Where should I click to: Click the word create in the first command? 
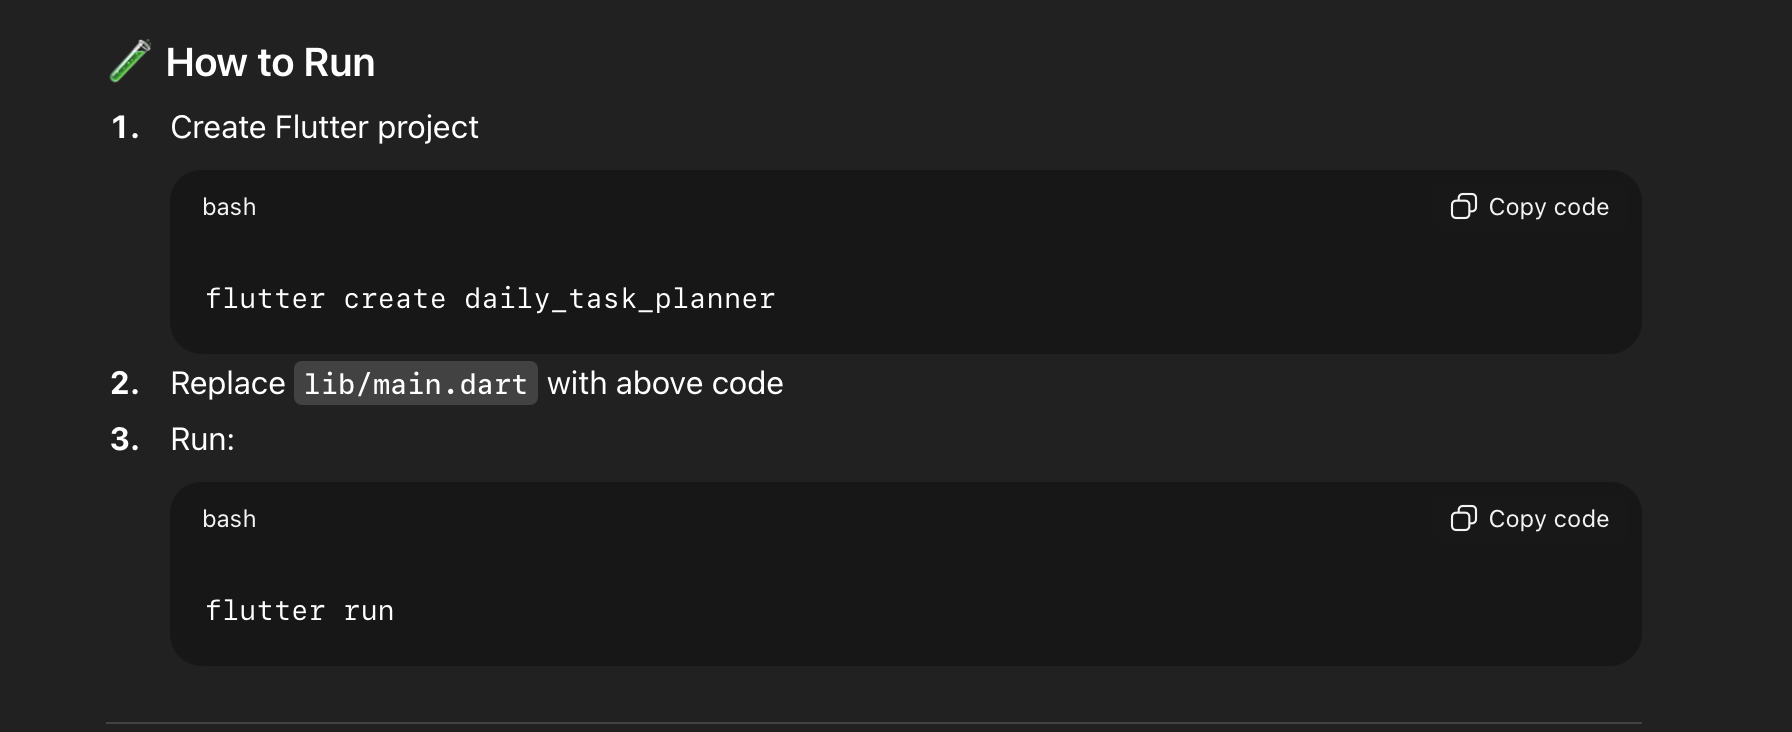click(x=394, y=299)
